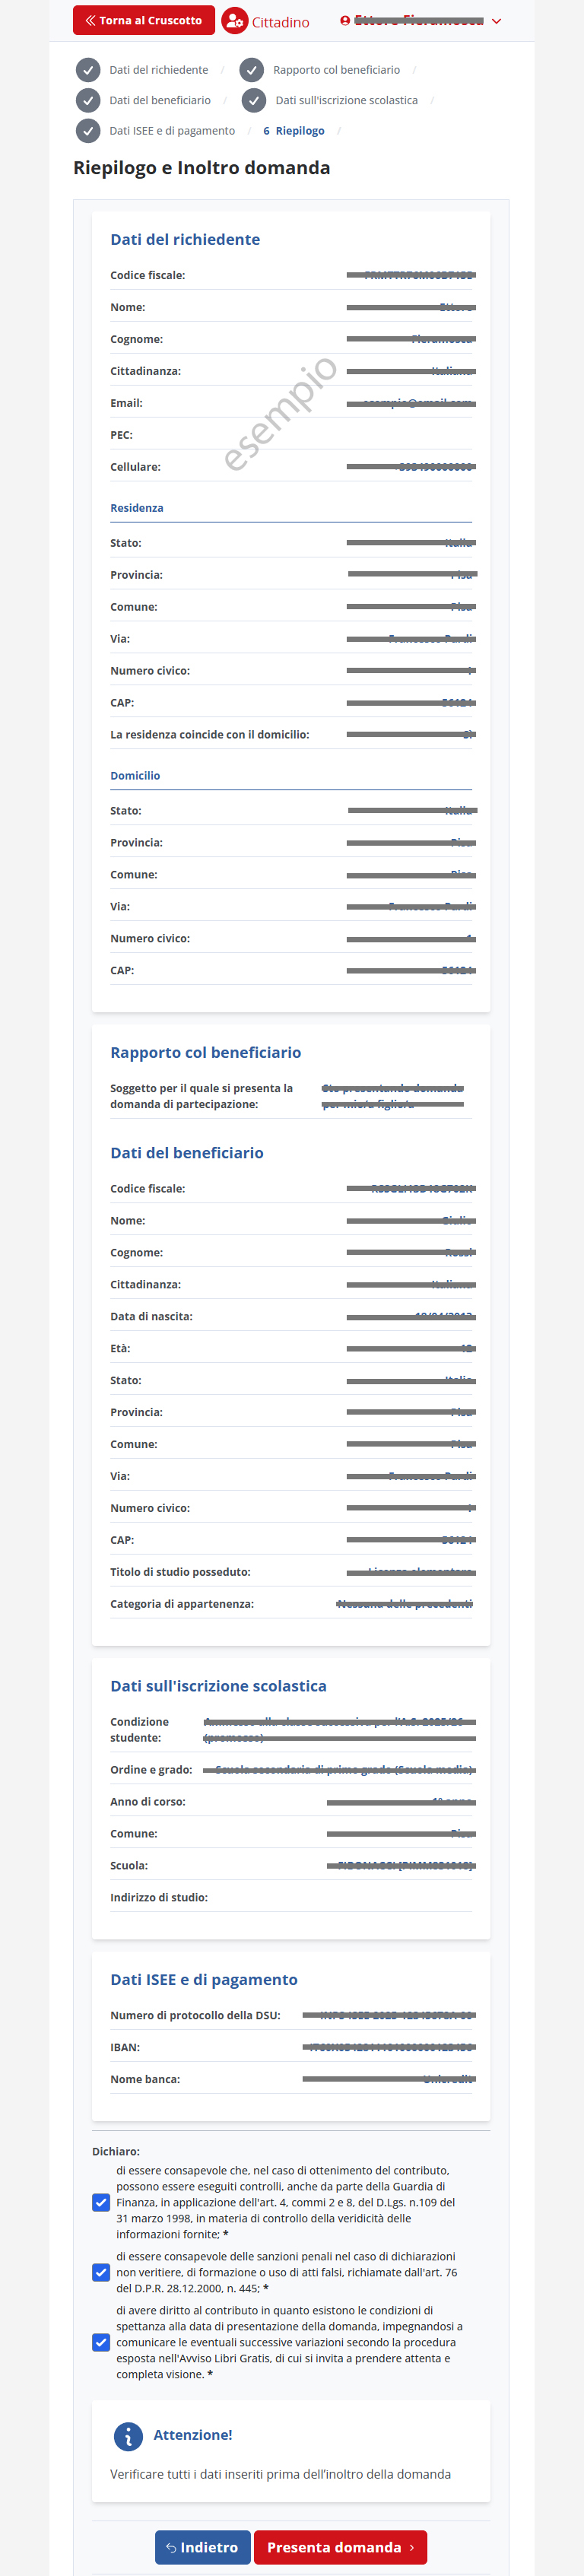The width and height of the screenshot is (584, 2576).
Task: Click the checkmark icon beside "Dati sull'iscrizione scolastica"
Action: tap(253, 100)
